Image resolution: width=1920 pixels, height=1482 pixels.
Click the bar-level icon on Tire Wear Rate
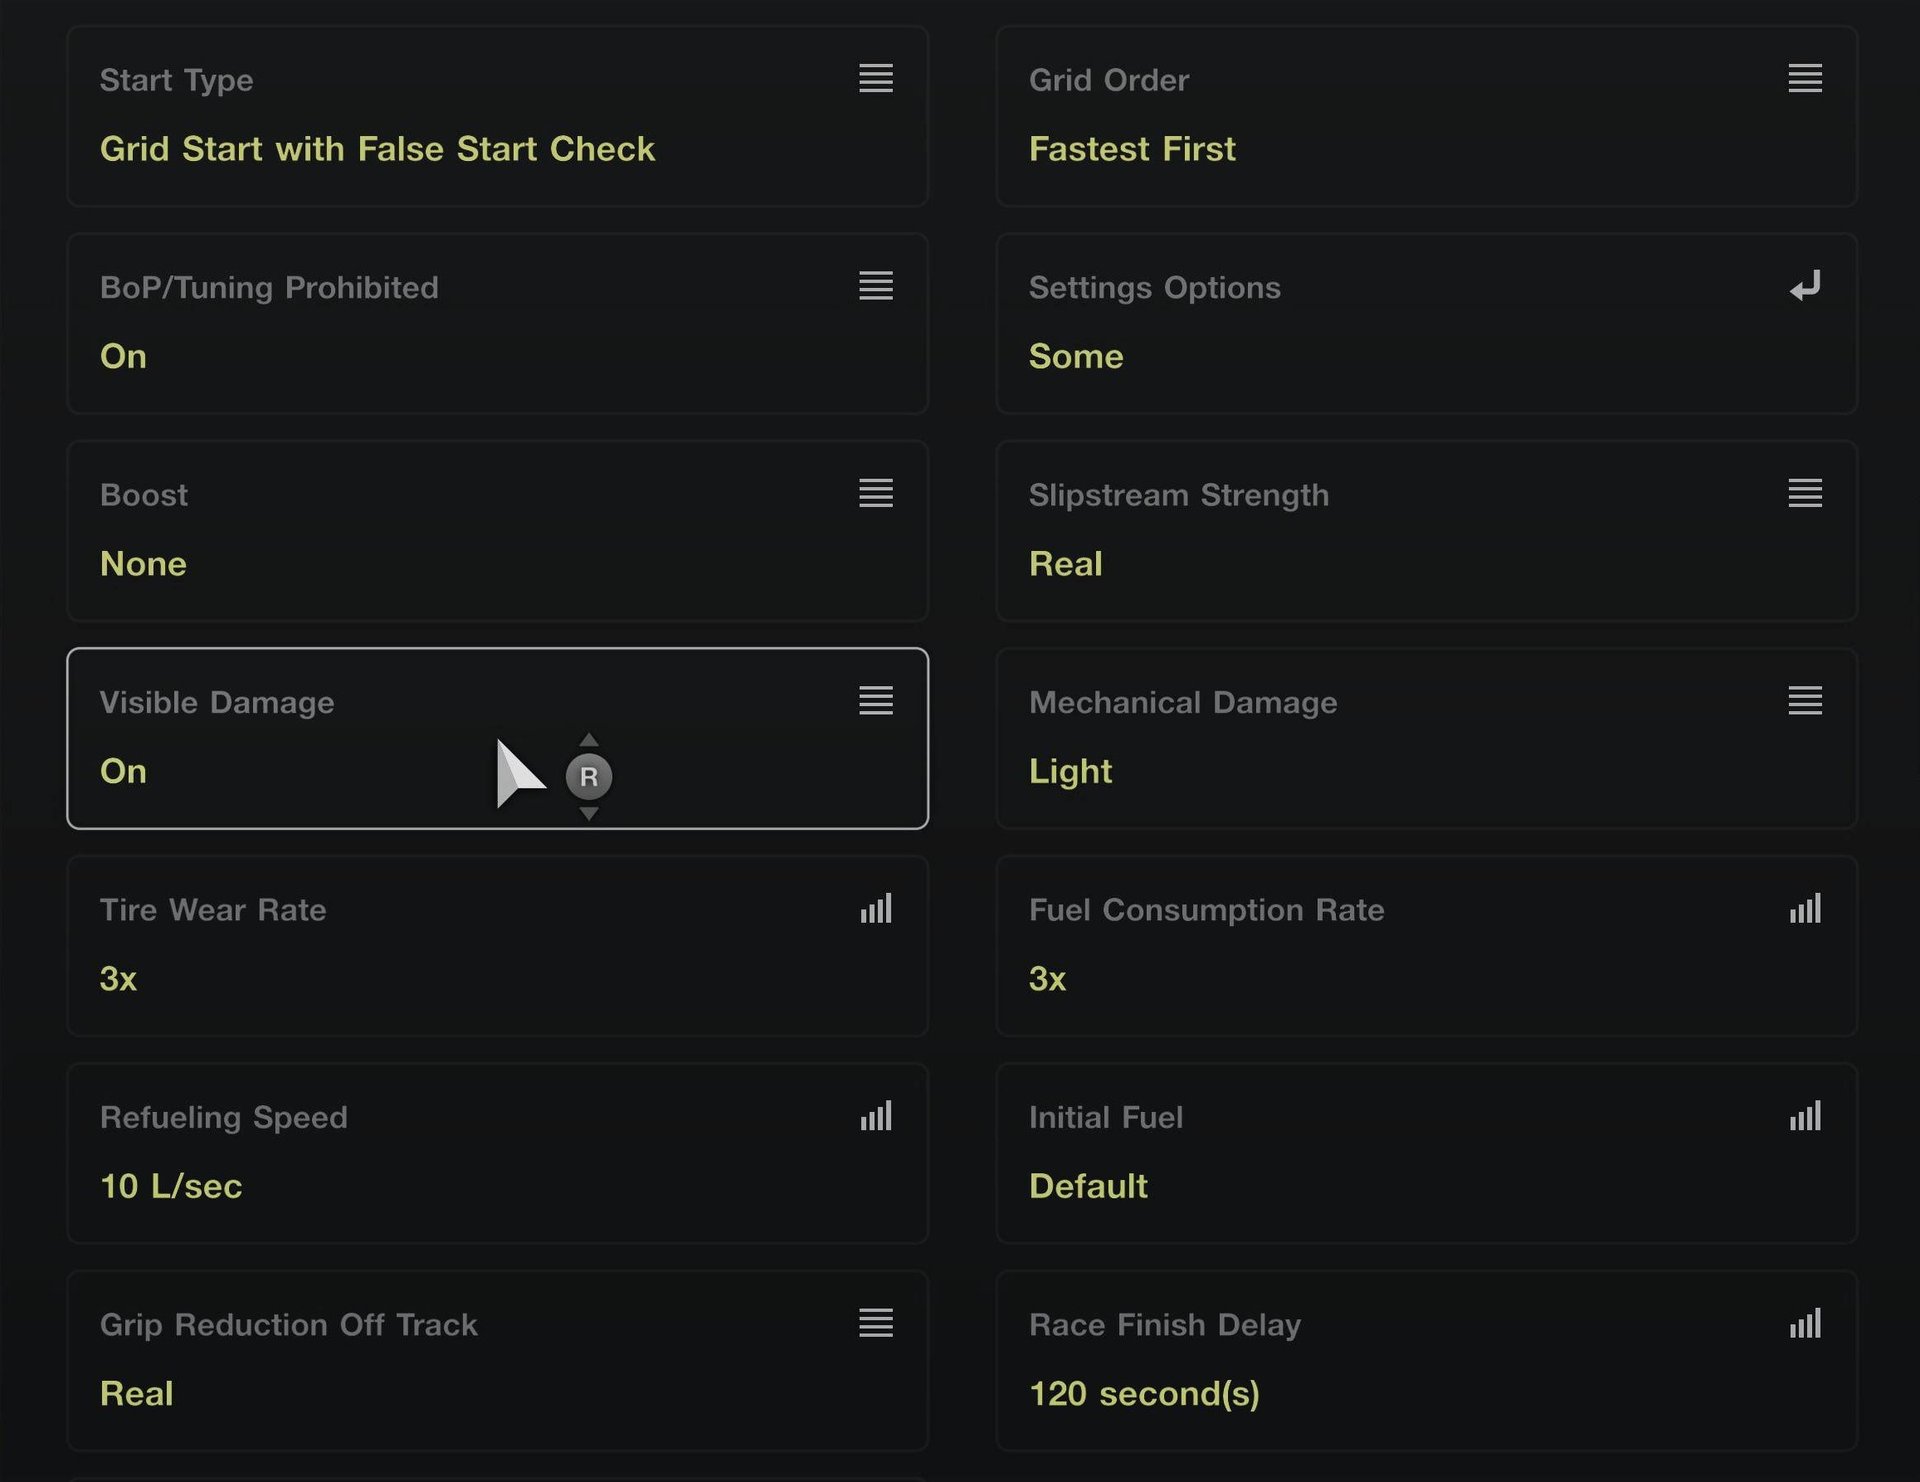click(x=875, y=909)
